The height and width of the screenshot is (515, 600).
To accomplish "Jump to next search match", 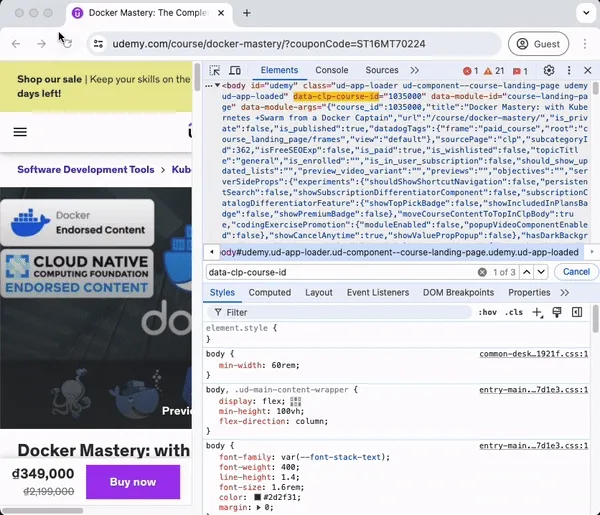I will tap(542, 272).
